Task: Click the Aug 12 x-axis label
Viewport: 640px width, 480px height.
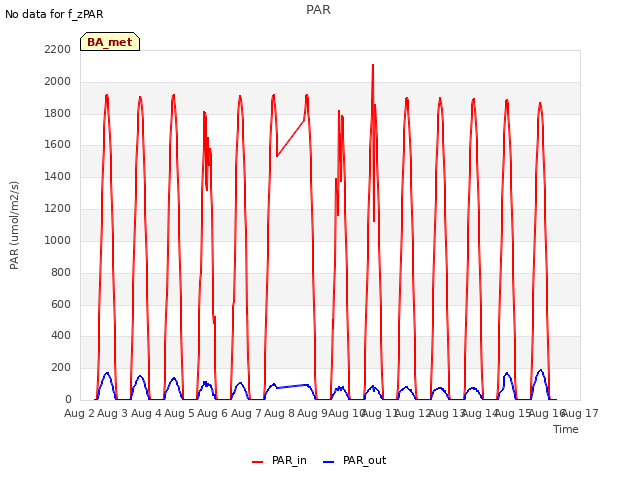Action: 413,413
